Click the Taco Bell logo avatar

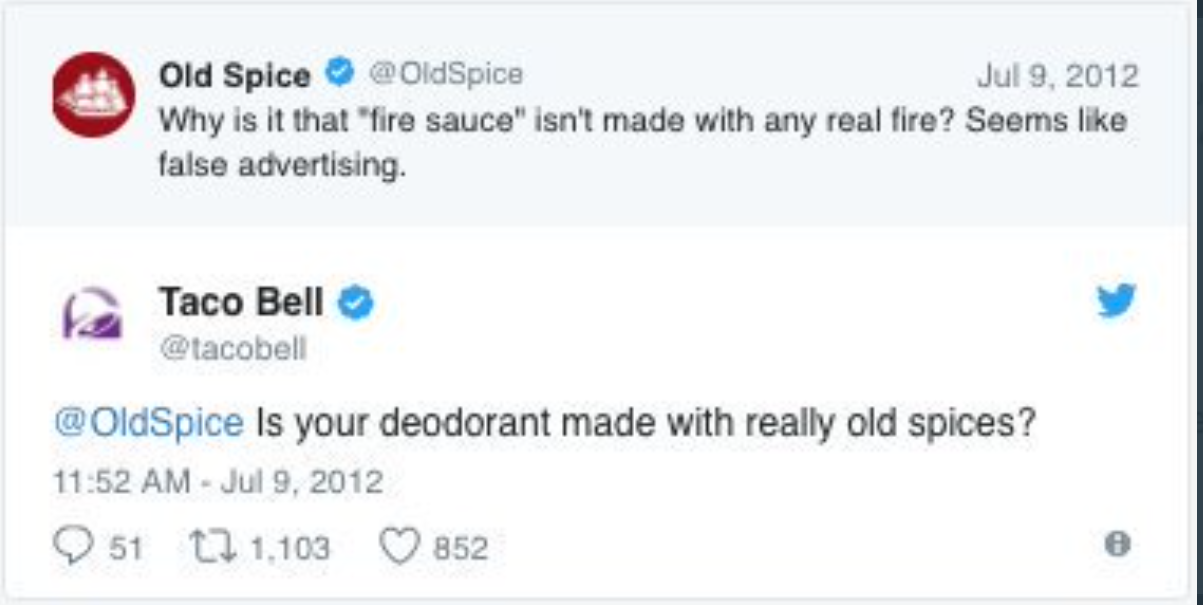93,312
